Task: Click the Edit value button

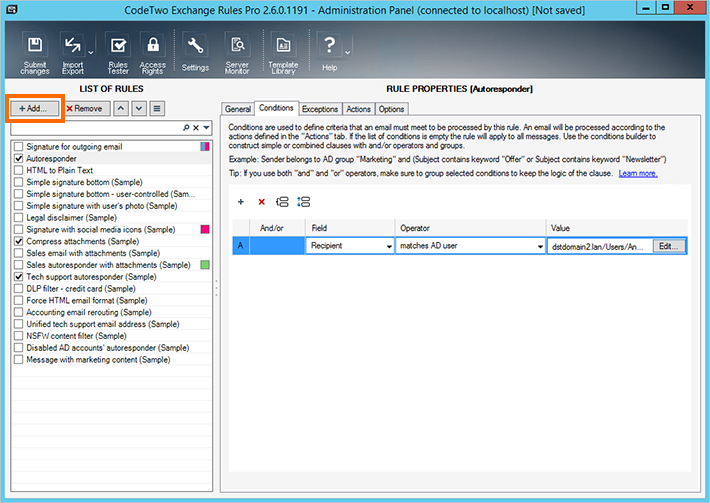Action: point(668,246)
